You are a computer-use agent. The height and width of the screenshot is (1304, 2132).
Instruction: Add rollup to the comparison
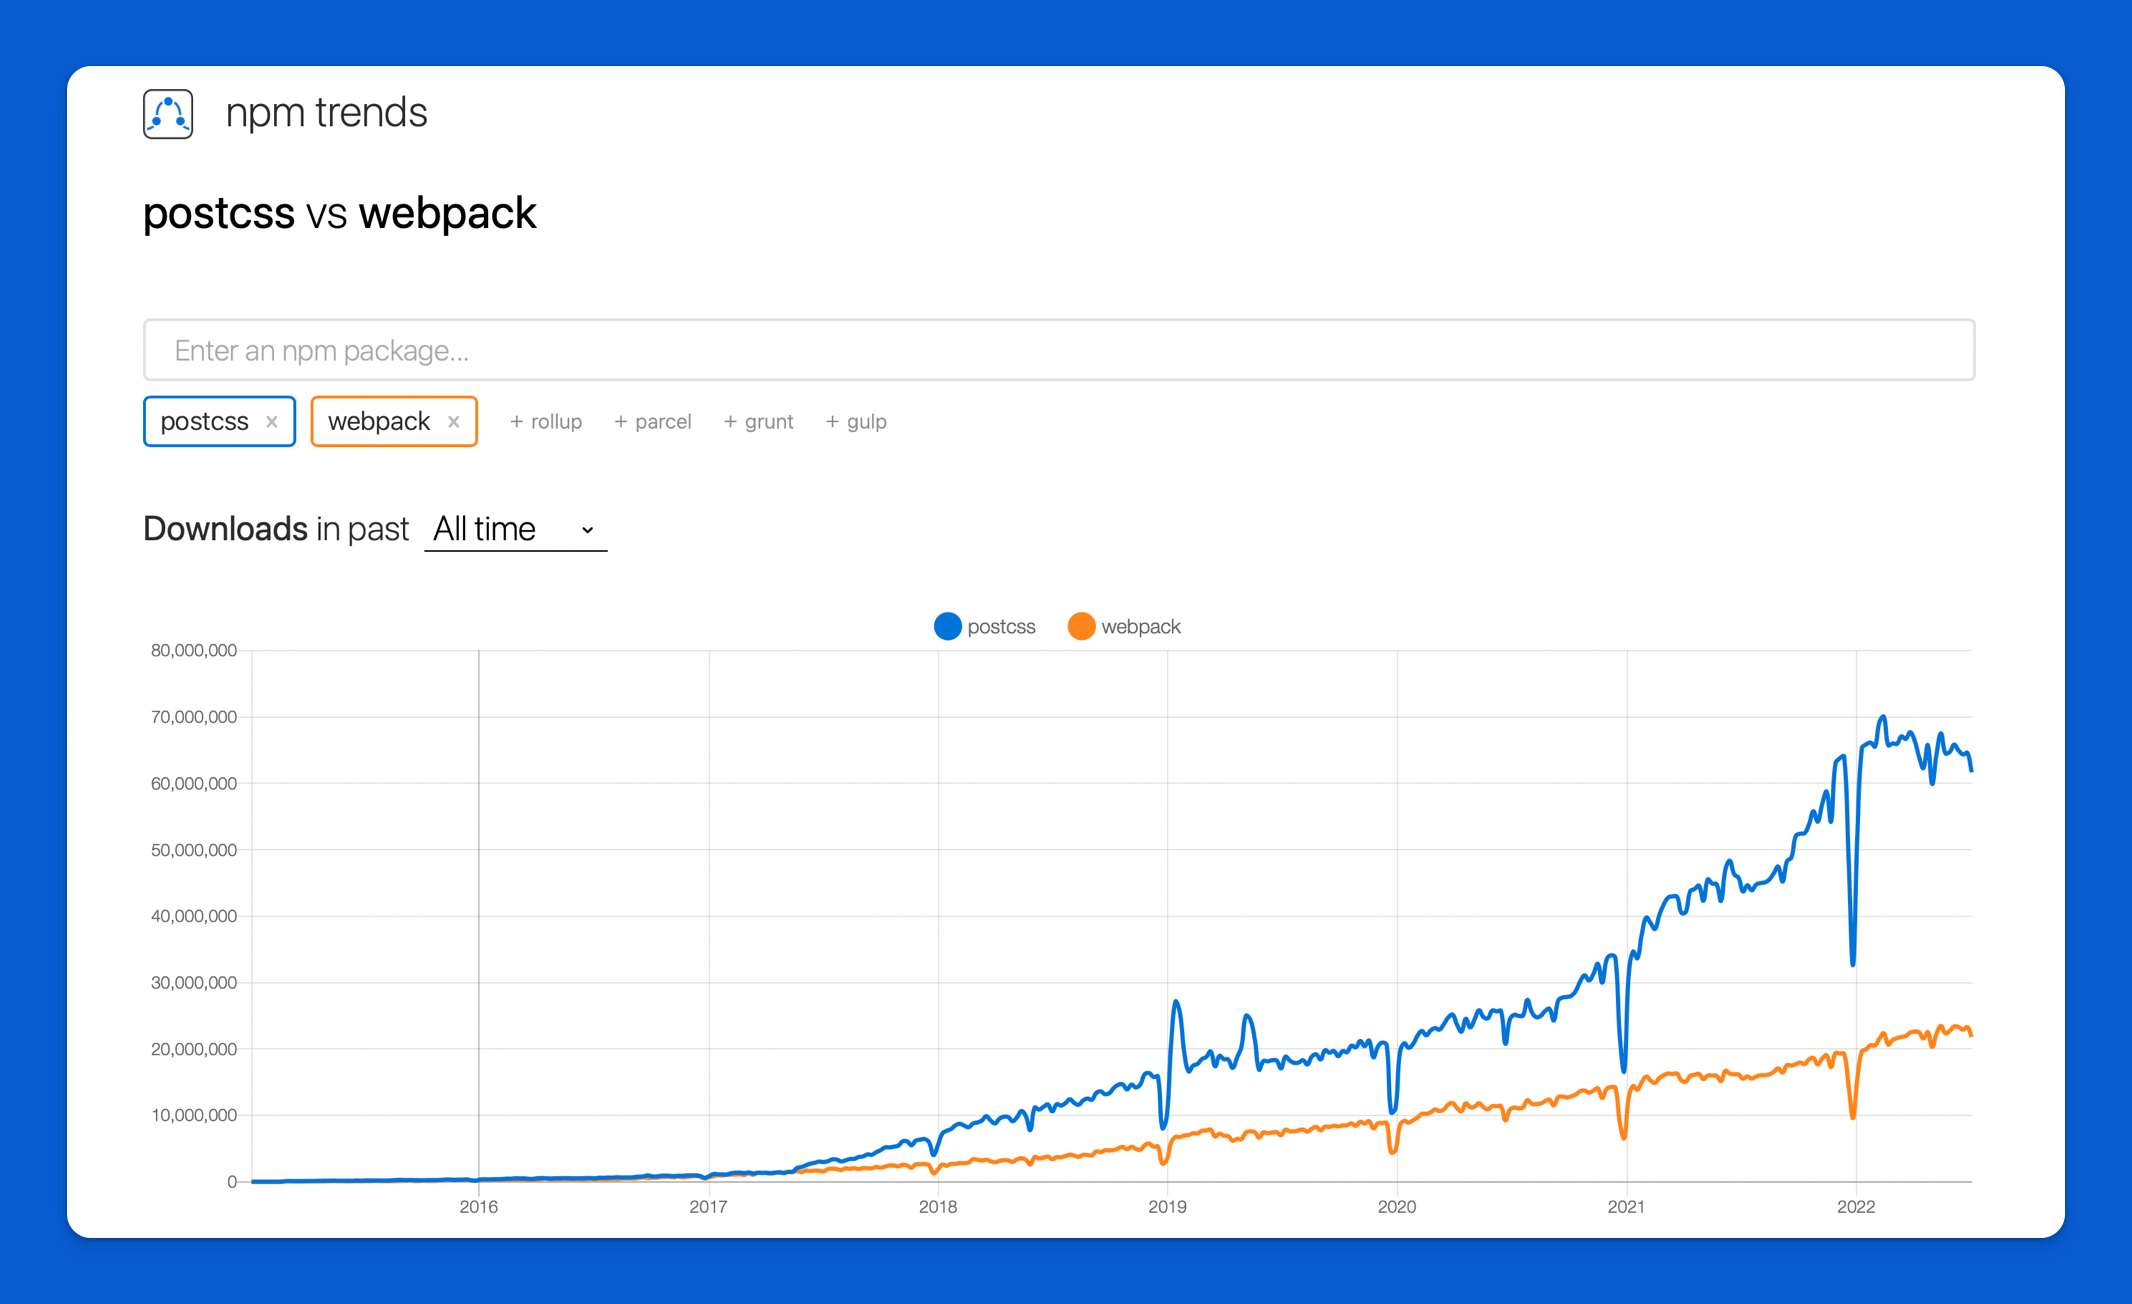tap(546, 421)
